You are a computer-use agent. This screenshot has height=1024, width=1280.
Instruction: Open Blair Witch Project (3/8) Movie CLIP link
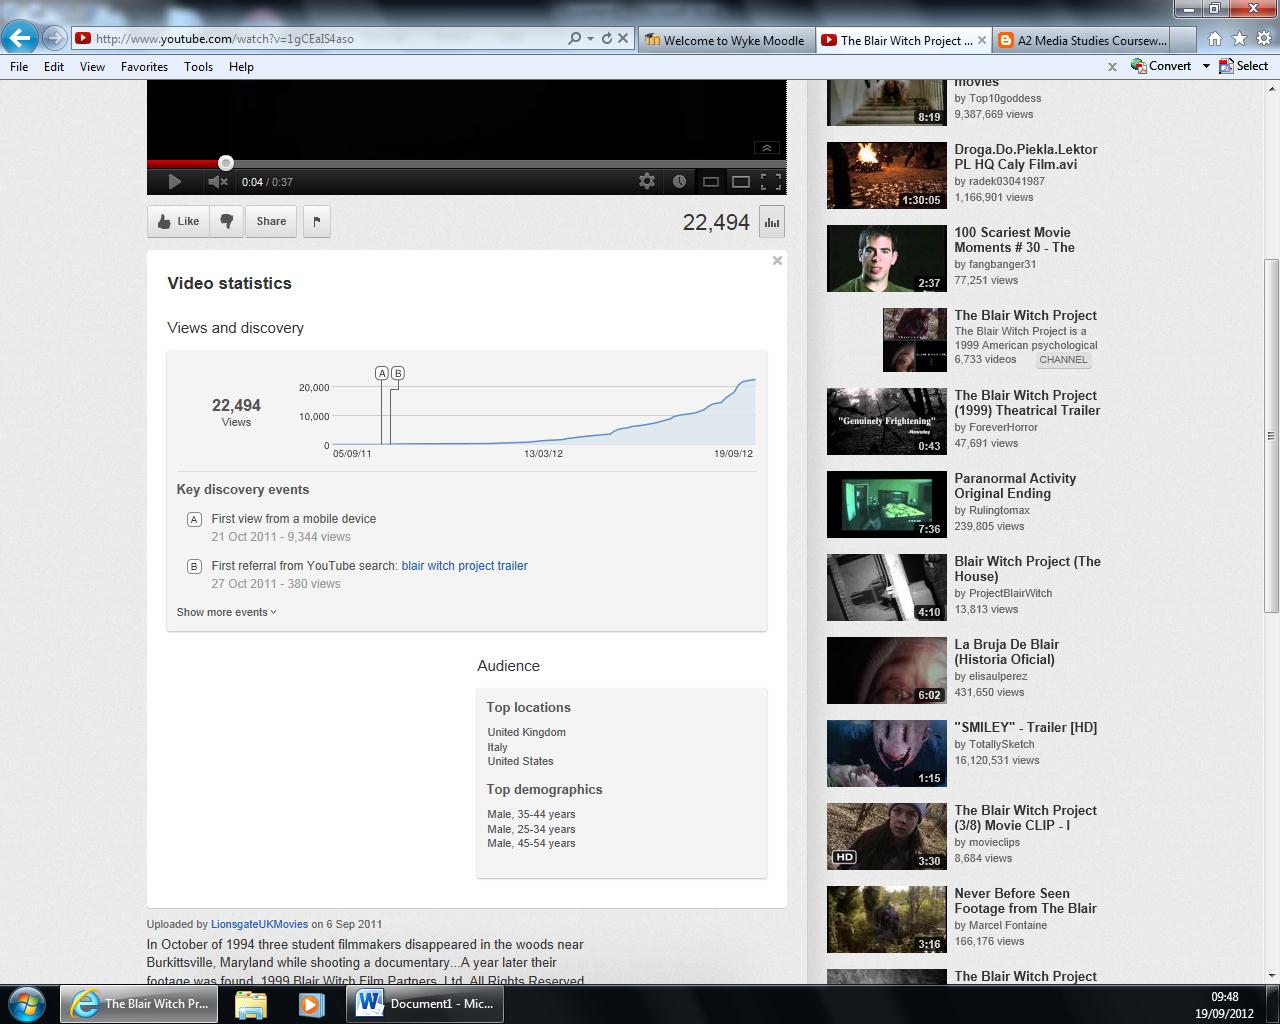(1025, 818)
